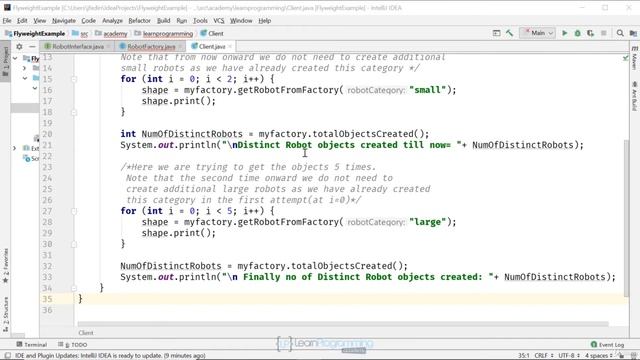640x360 pixels.
Task: Click the Client breadcrumb below the editor
Action: point(86,333)
